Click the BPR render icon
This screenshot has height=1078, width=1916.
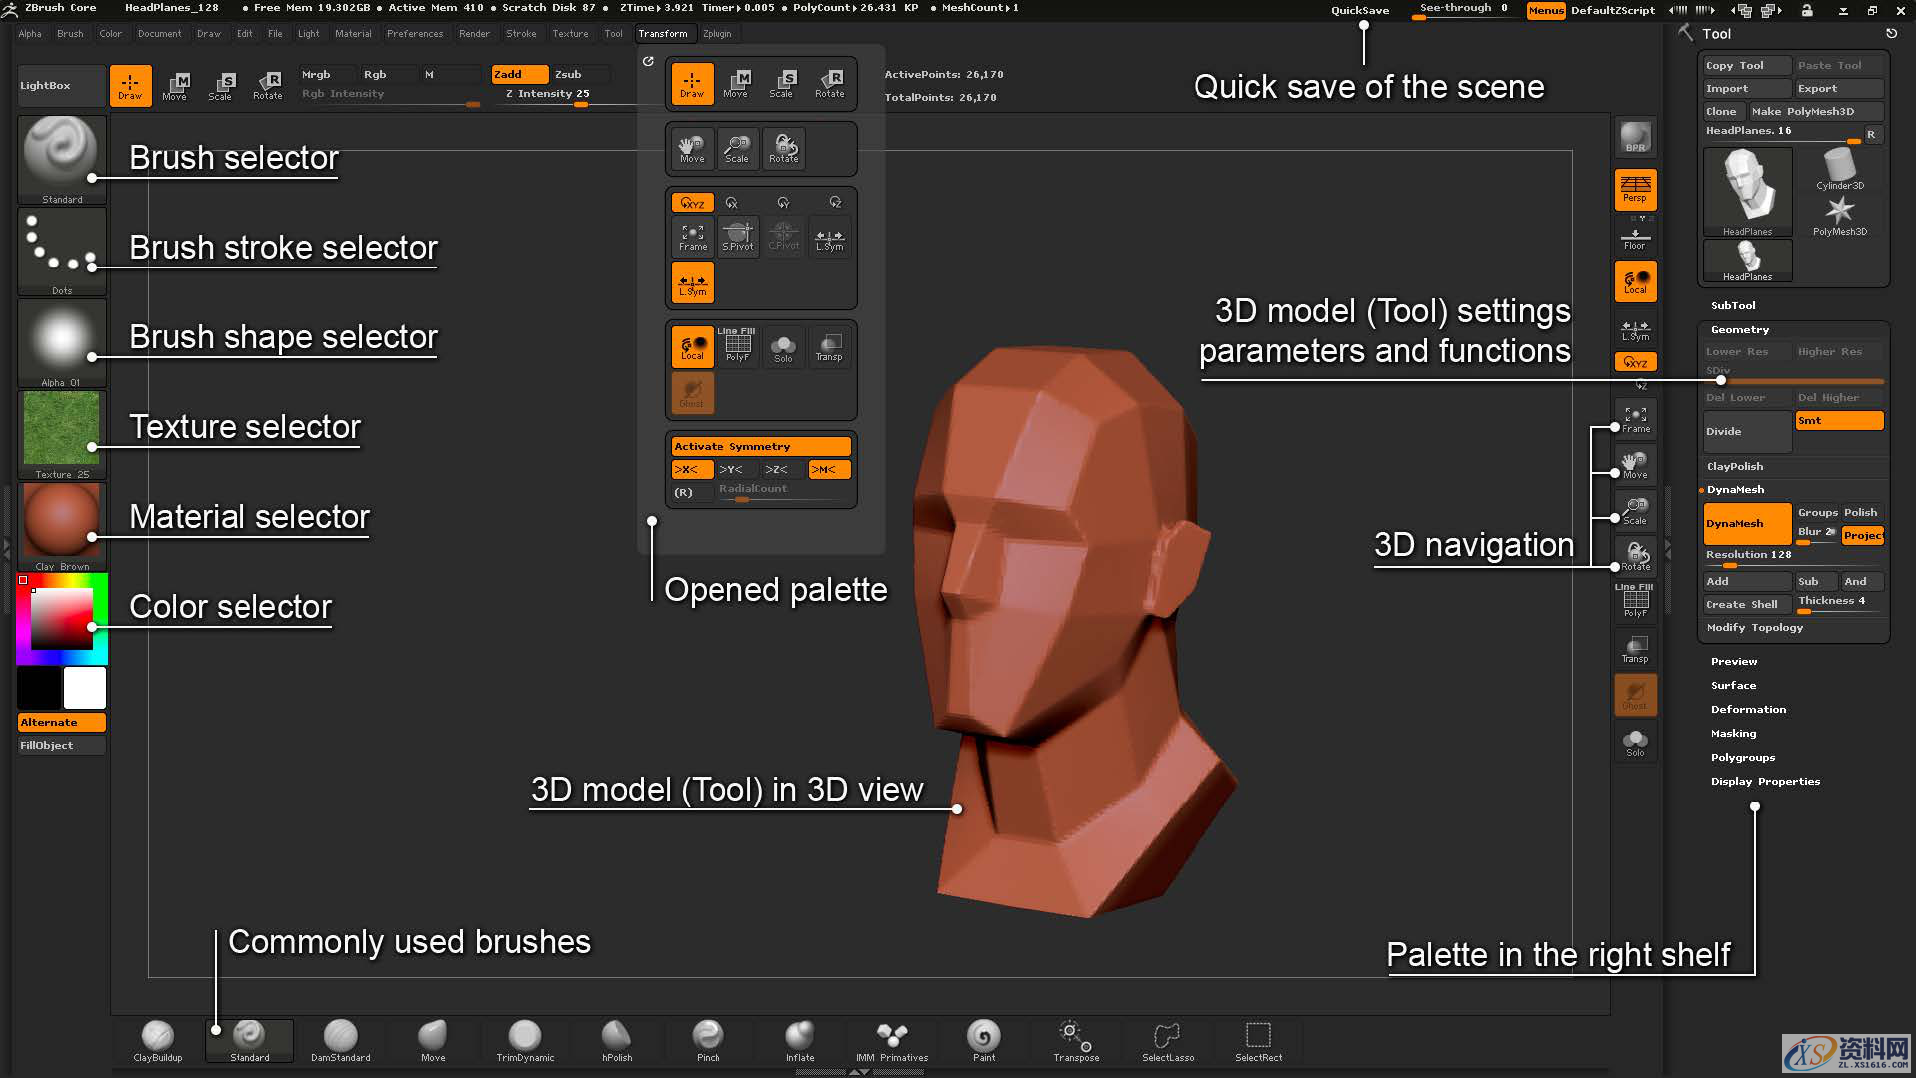pos(1634,137)
